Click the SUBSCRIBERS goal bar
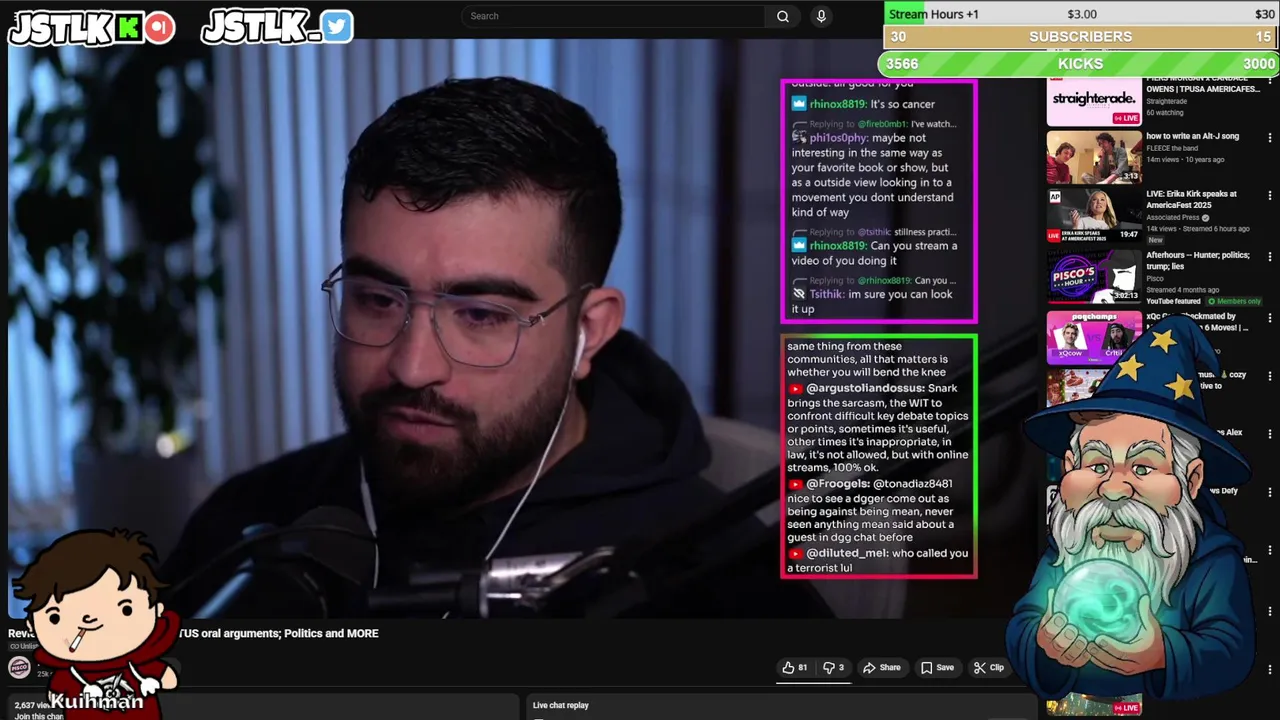The height and width of the screenshot is (720, 1280). click(x=1081, y=36)
